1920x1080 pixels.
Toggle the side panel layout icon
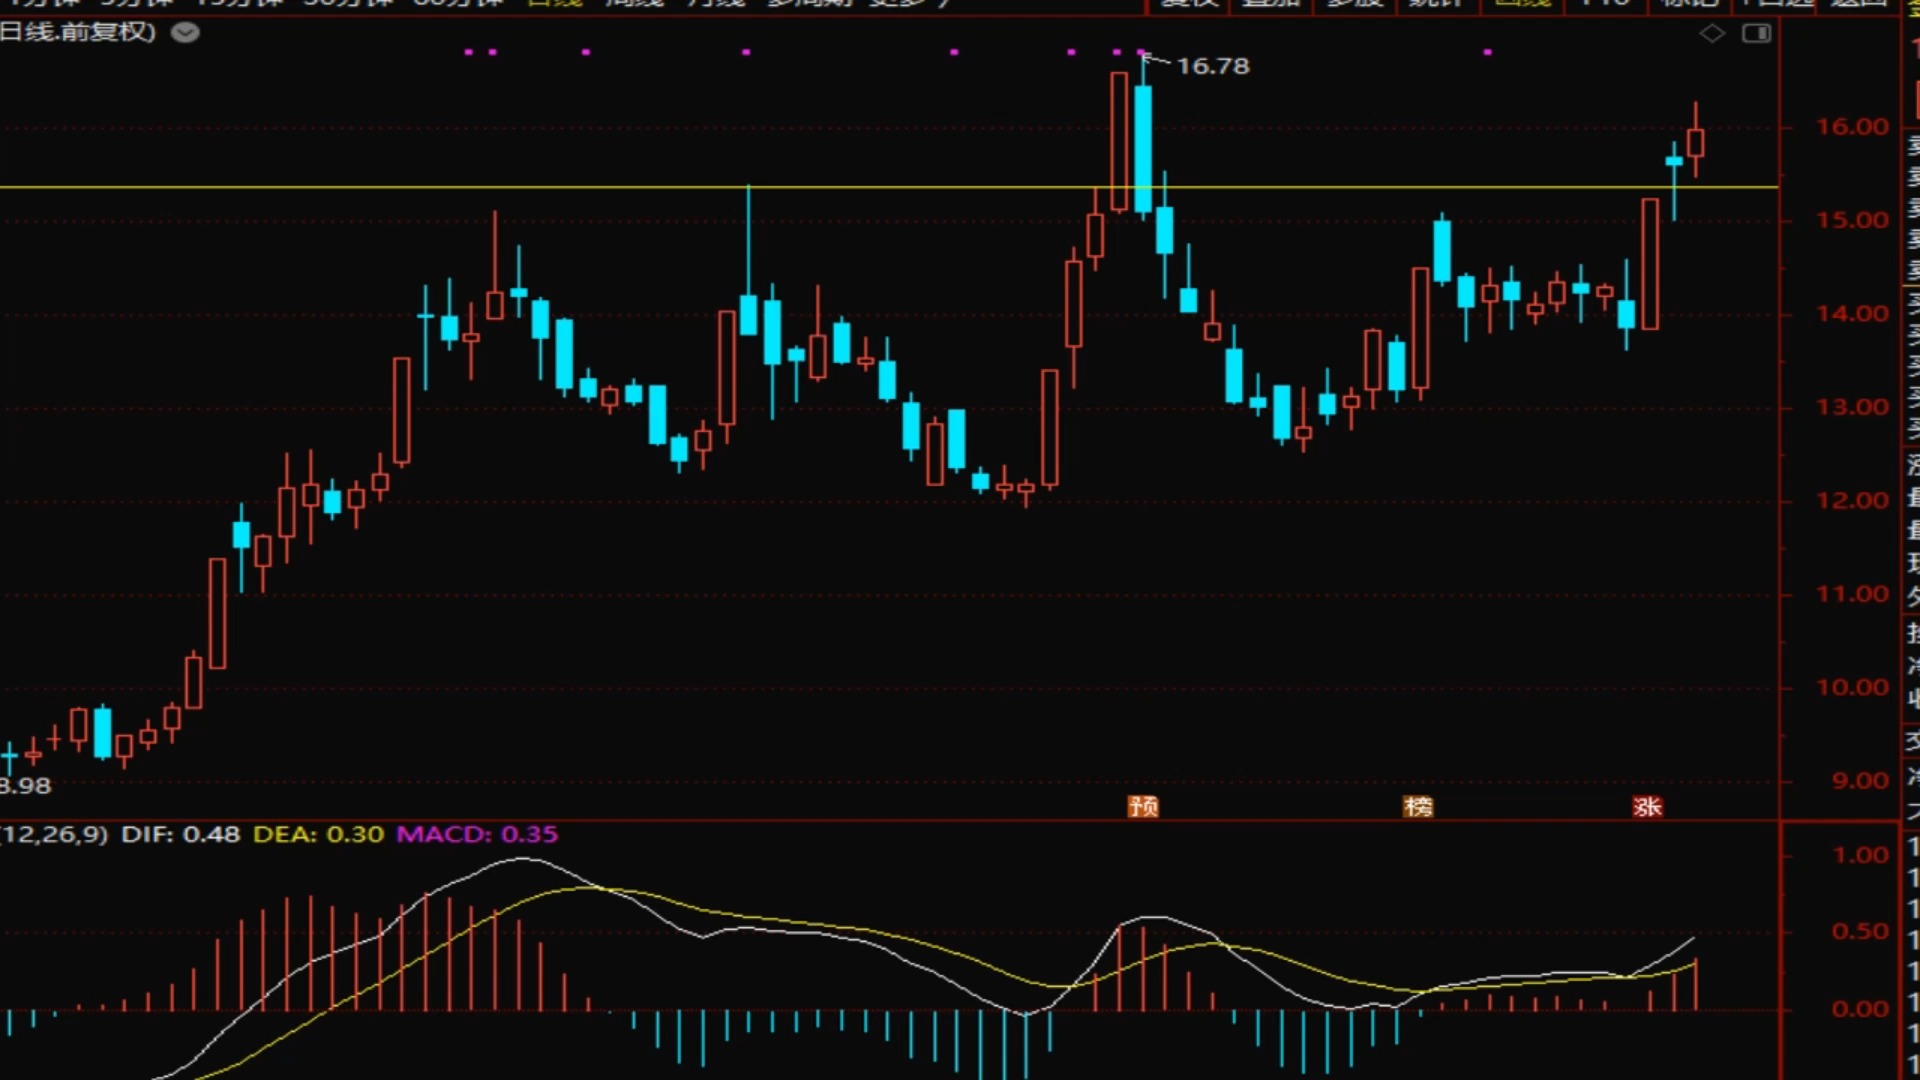pos(1756,34)
